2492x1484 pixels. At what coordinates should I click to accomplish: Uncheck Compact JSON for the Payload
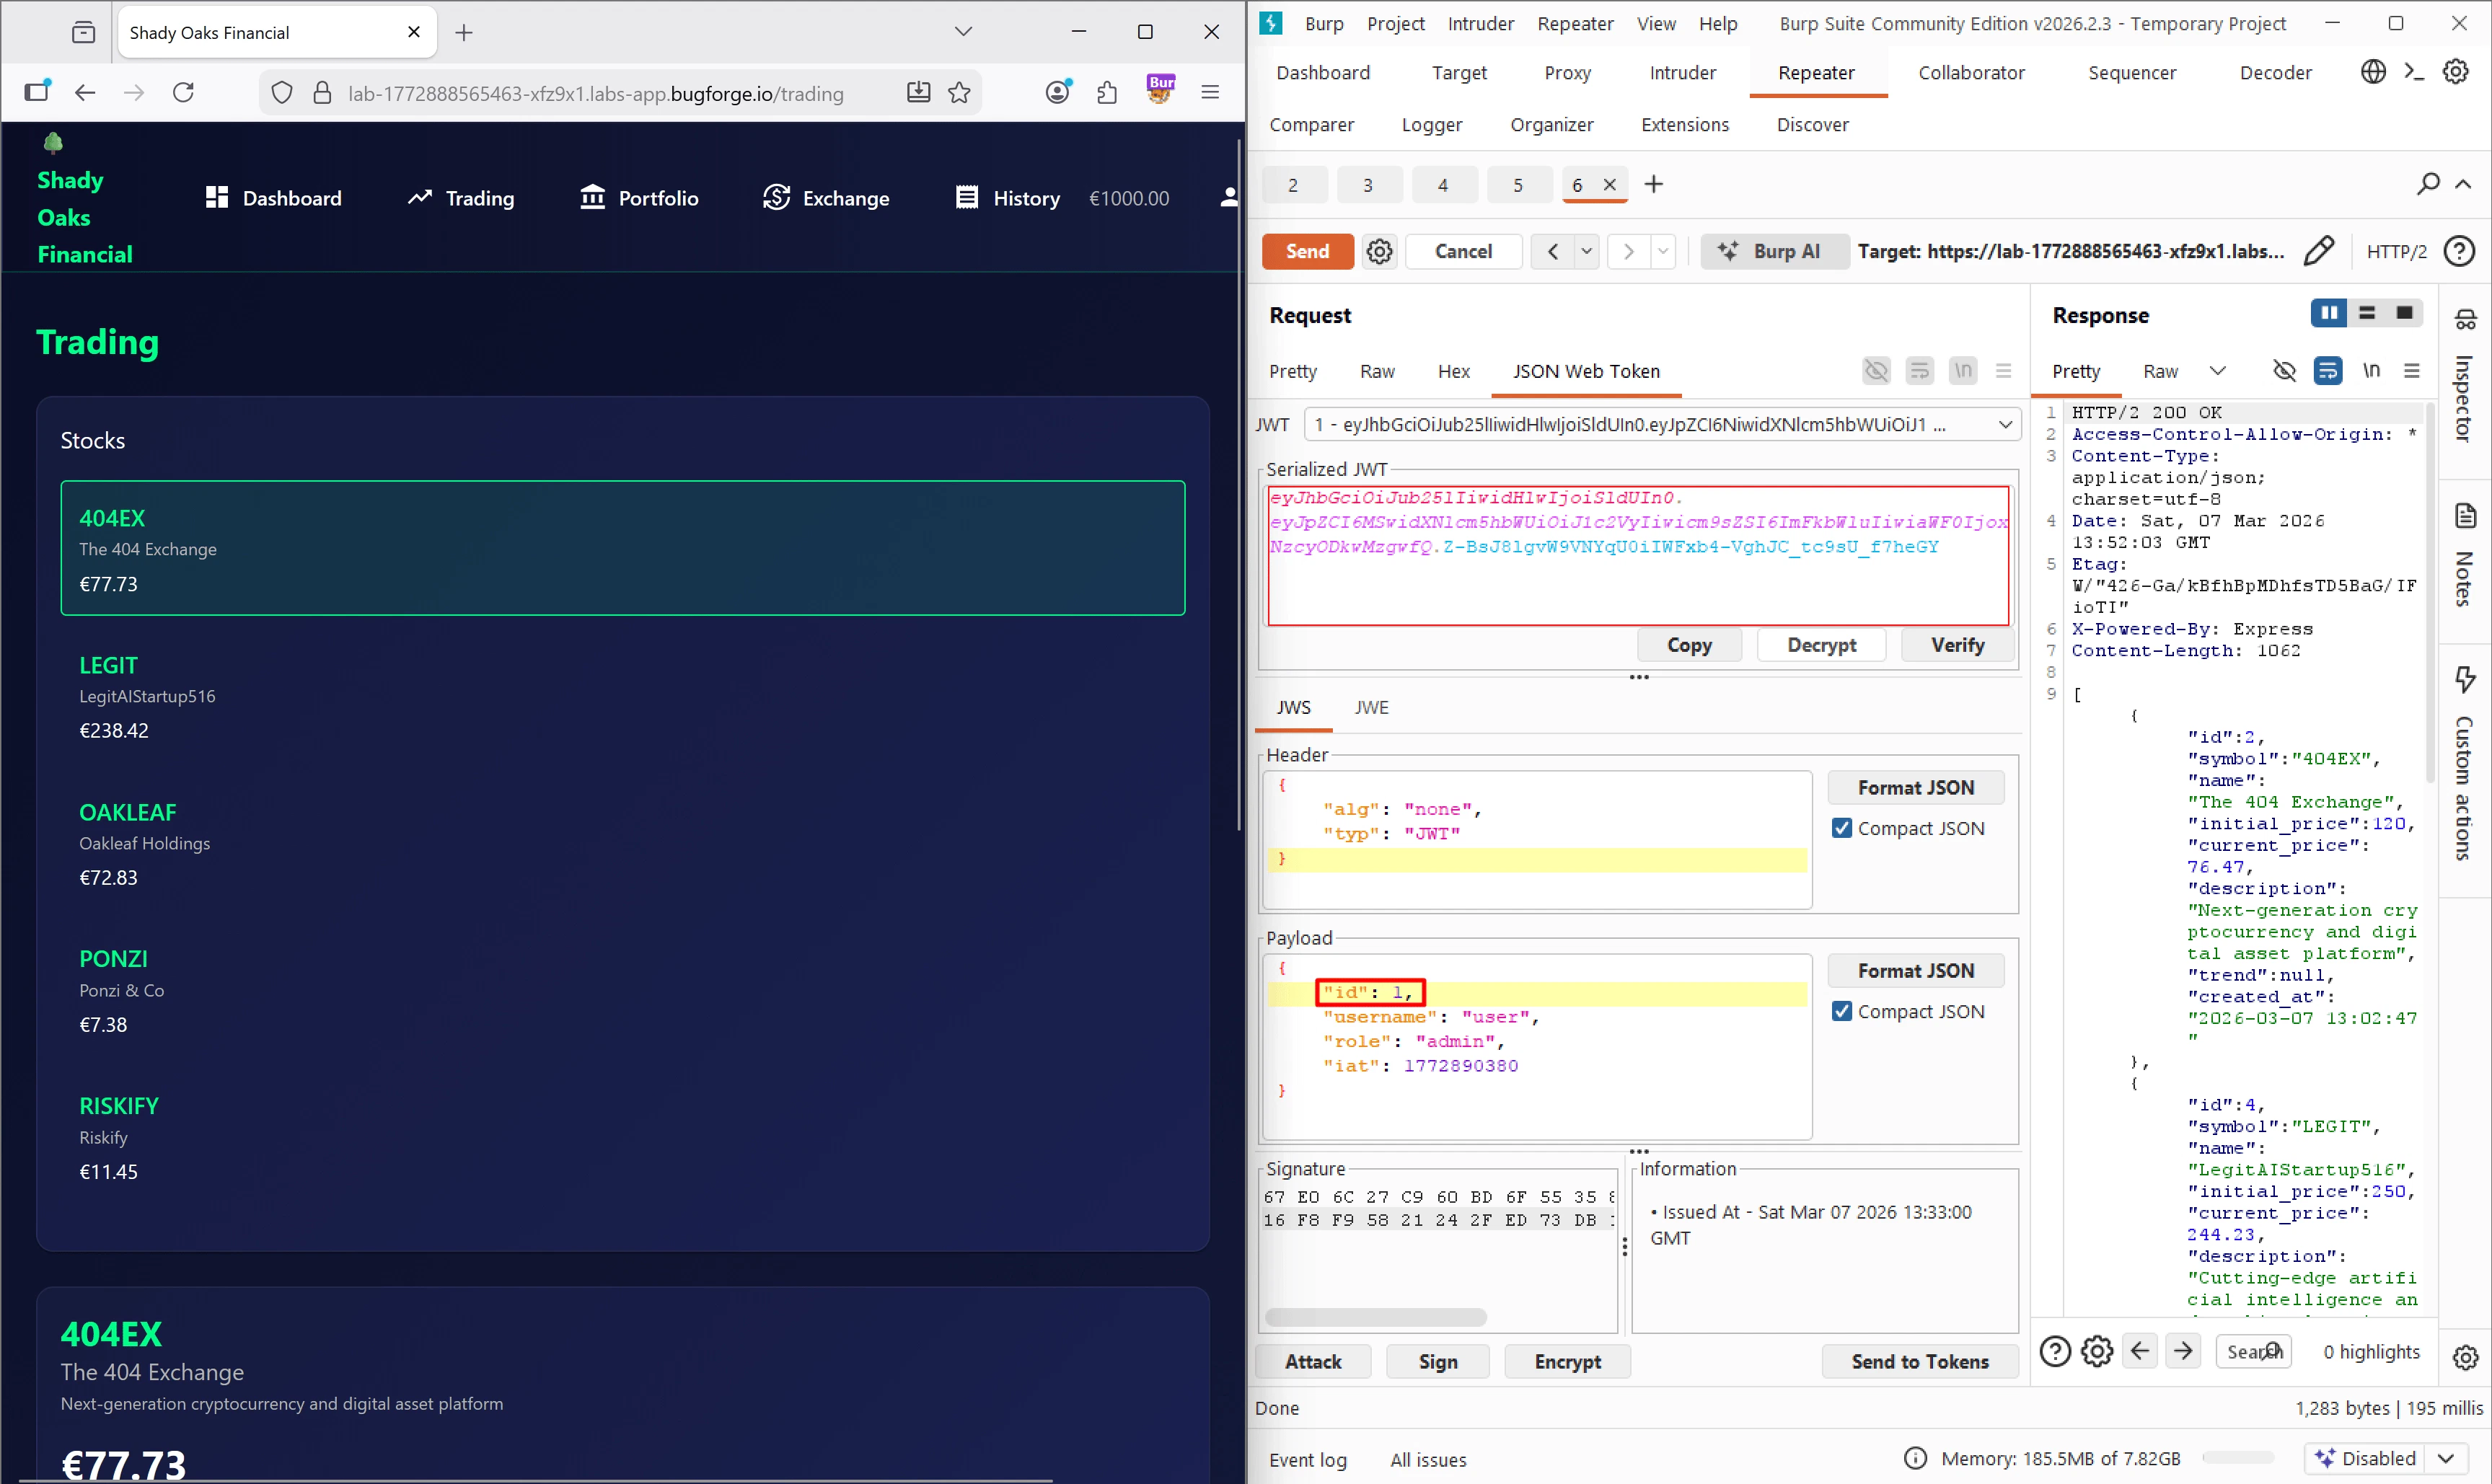tap(1842, 1011)
